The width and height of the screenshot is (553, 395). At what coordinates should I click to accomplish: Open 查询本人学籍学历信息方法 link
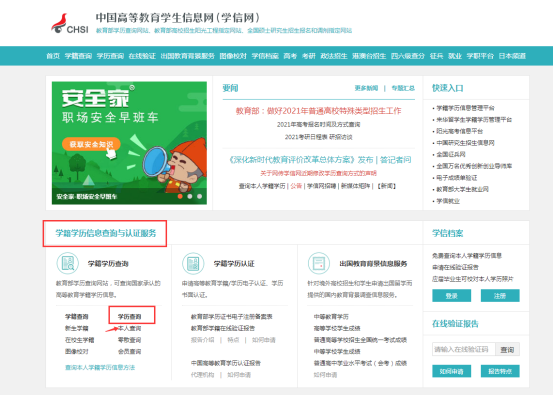tap(100, 367)
